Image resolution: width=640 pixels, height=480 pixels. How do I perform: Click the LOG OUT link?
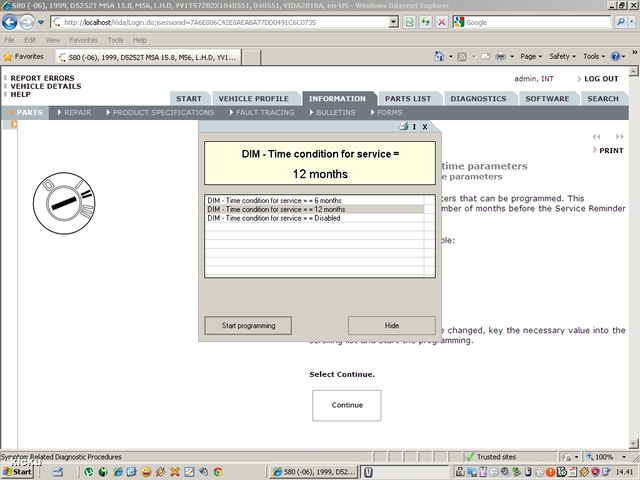click(600, 79)
